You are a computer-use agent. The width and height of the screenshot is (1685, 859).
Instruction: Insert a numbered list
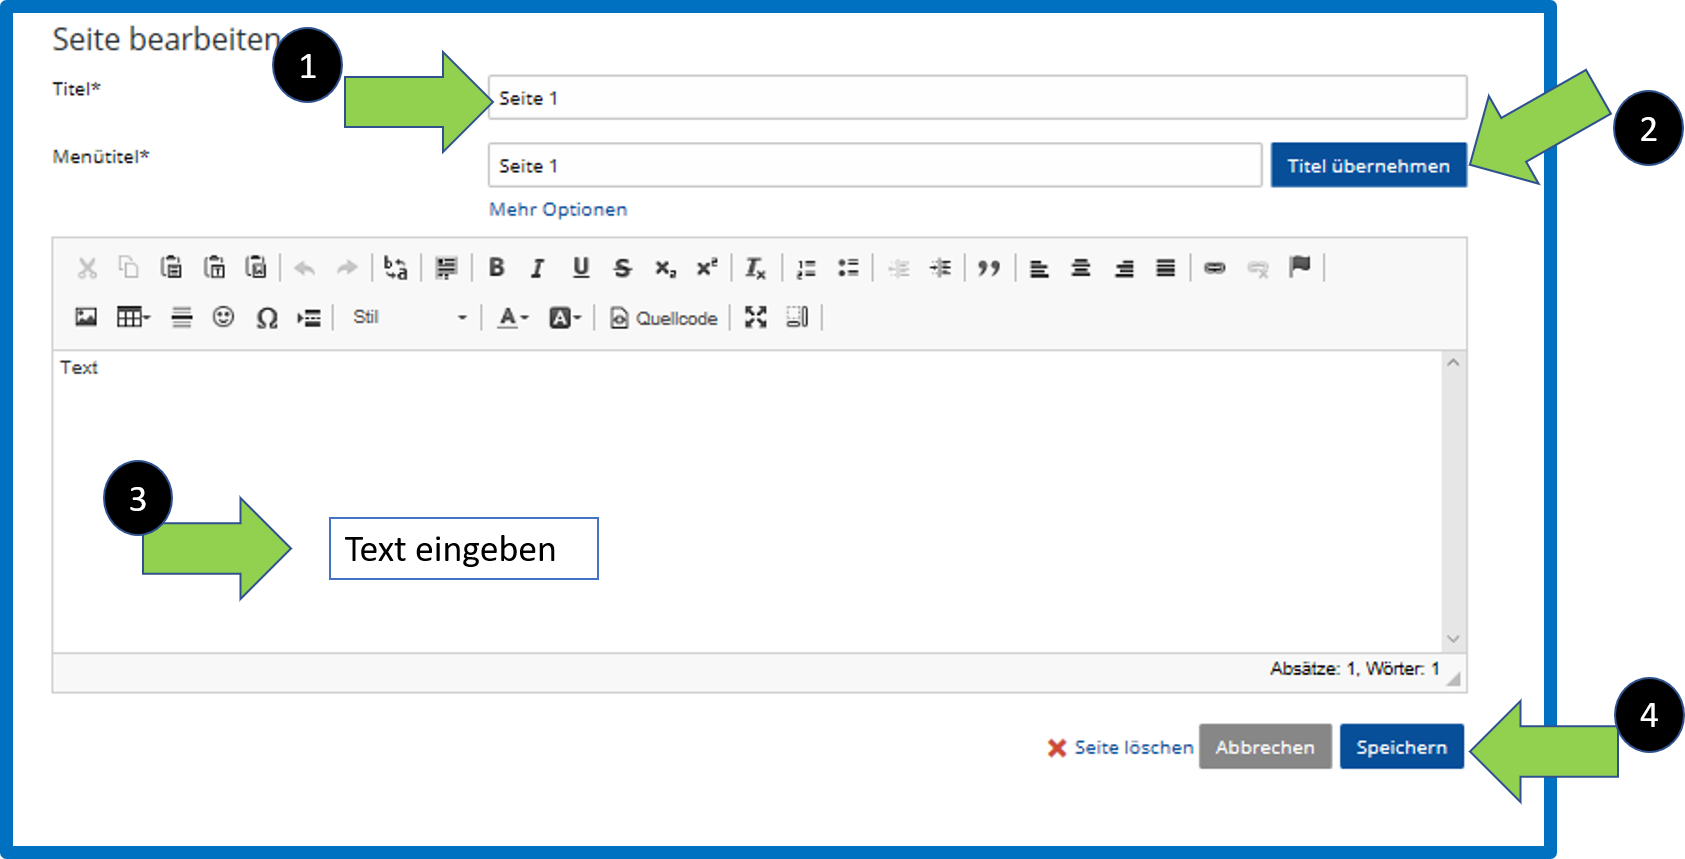(x=806, y=268)
